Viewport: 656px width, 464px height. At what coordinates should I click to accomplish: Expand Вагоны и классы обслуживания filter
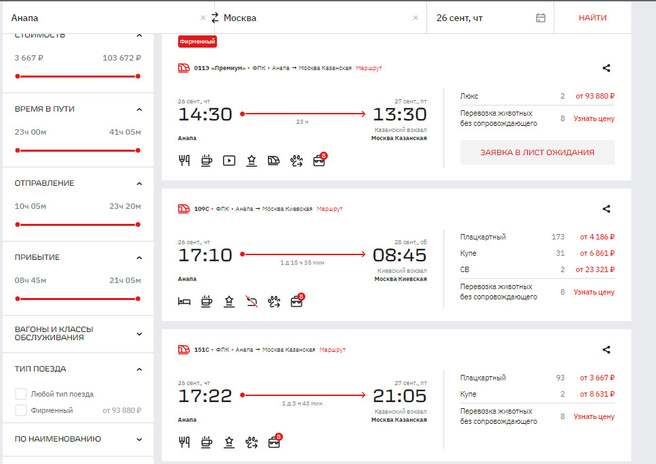tap(139, 334)
